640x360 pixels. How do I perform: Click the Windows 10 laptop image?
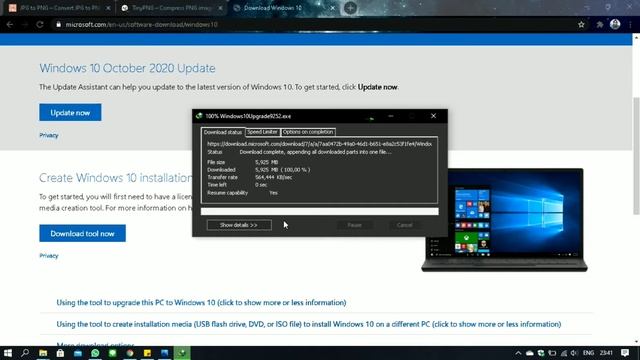coord(504,220)
